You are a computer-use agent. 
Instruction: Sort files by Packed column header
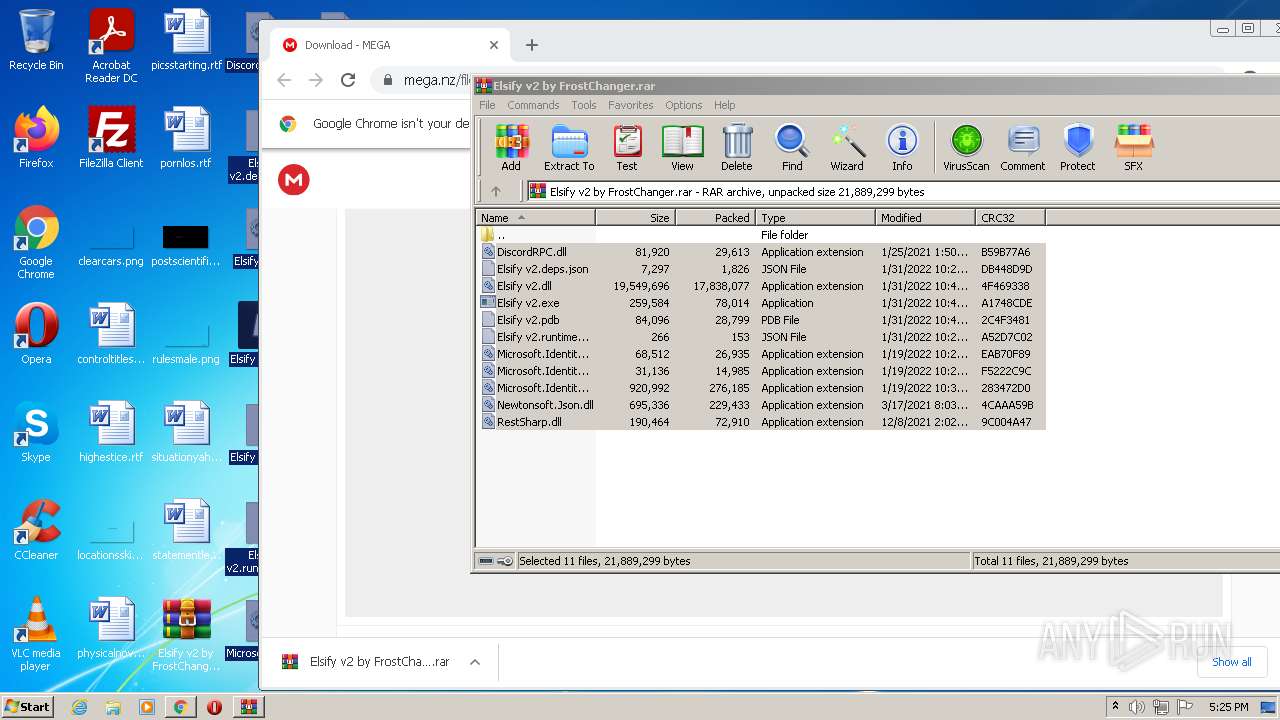(x=716, y=217)
